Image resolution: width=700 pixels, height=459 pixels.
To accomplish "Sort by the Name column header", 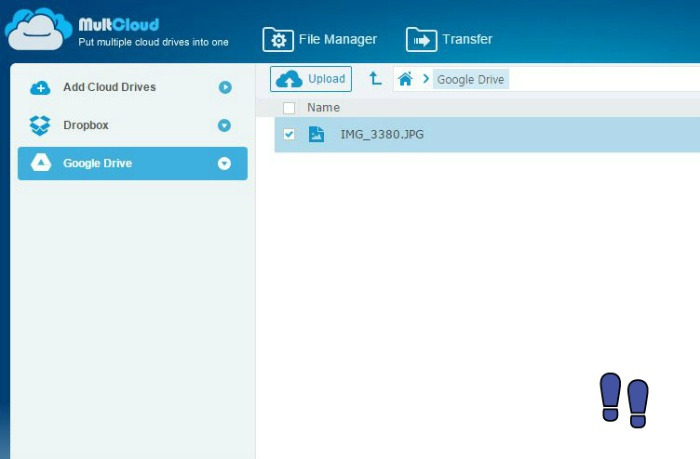I will click(323, 108).
